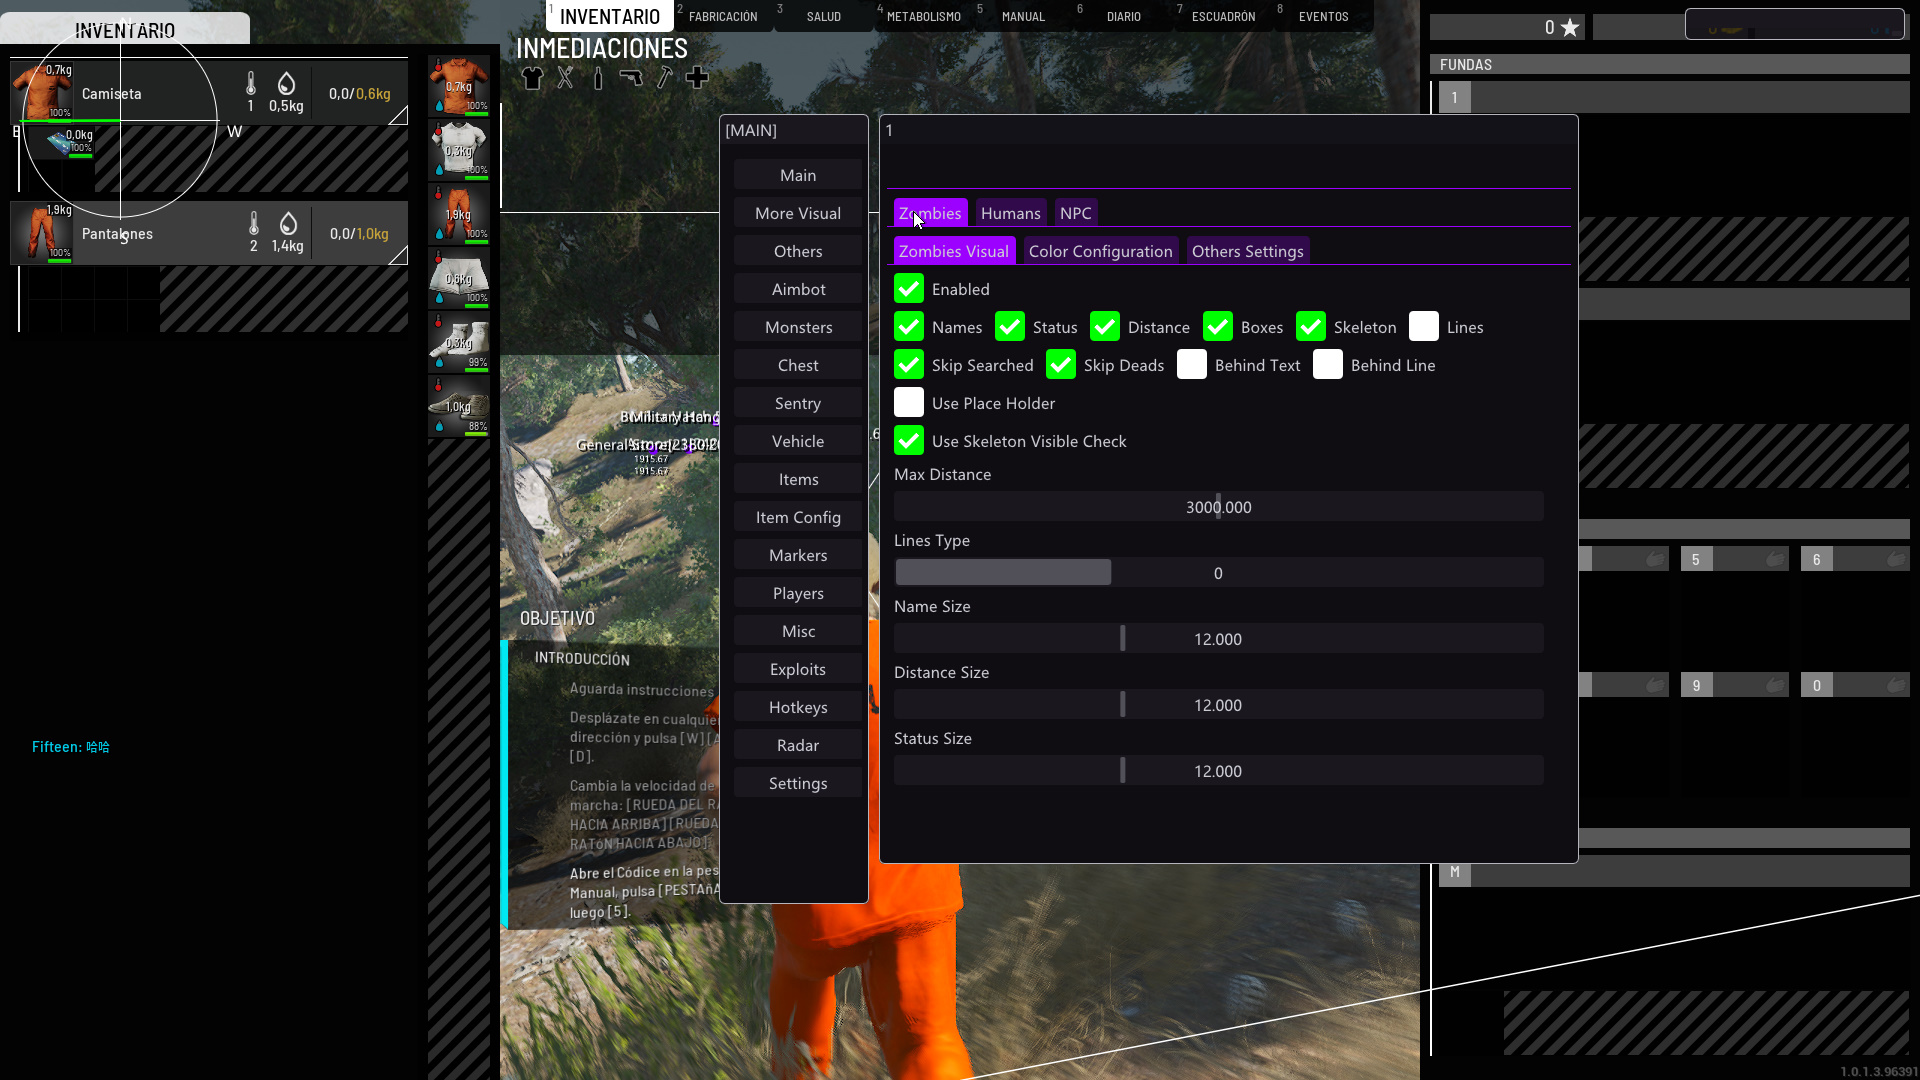Adjust the Max Distance slider
1920x1080 pixels.
1218,507
